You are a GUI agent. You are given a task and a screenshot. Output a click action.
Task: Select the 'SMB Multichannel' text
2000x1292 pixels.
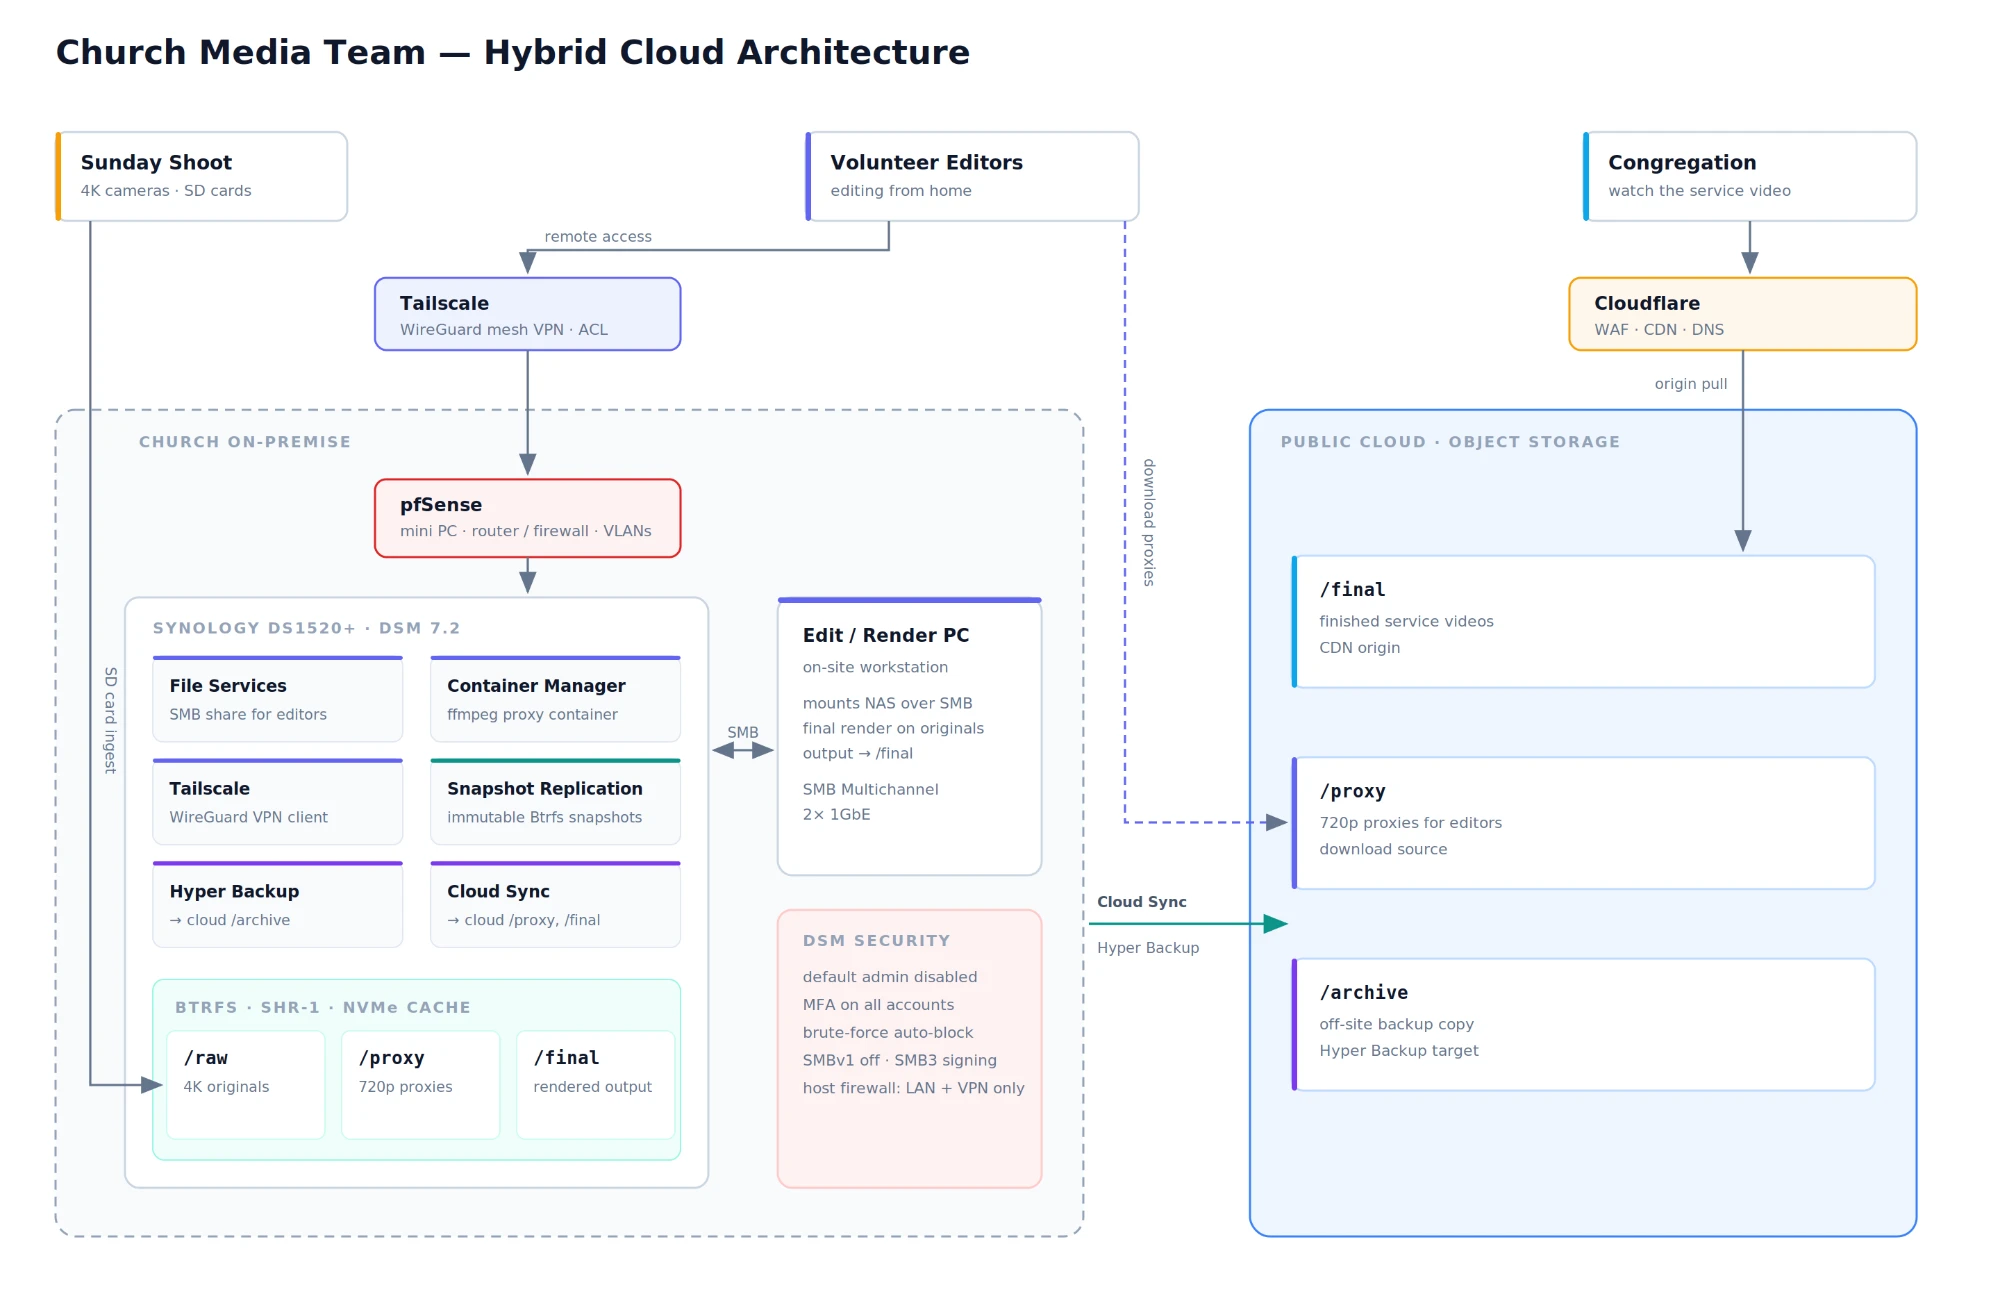[x=870, y=790]
